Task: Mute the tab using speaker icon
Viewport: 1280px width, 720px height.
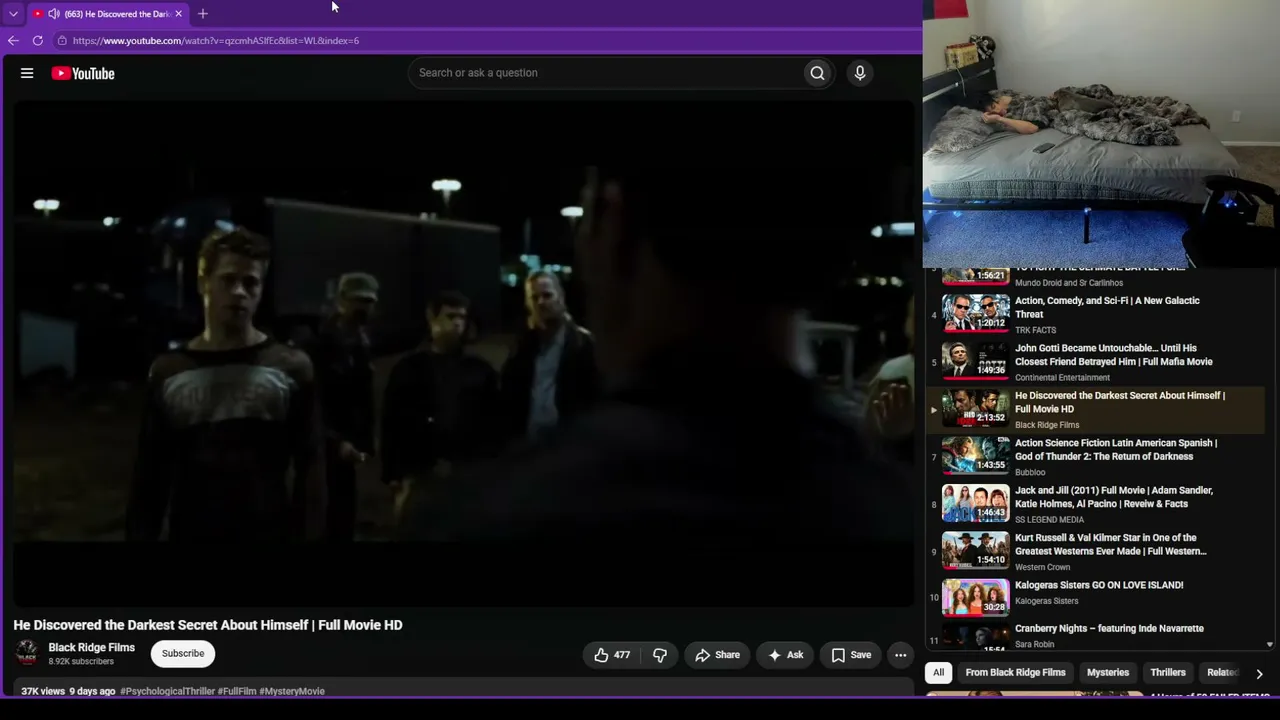Action: pos(54,14)
